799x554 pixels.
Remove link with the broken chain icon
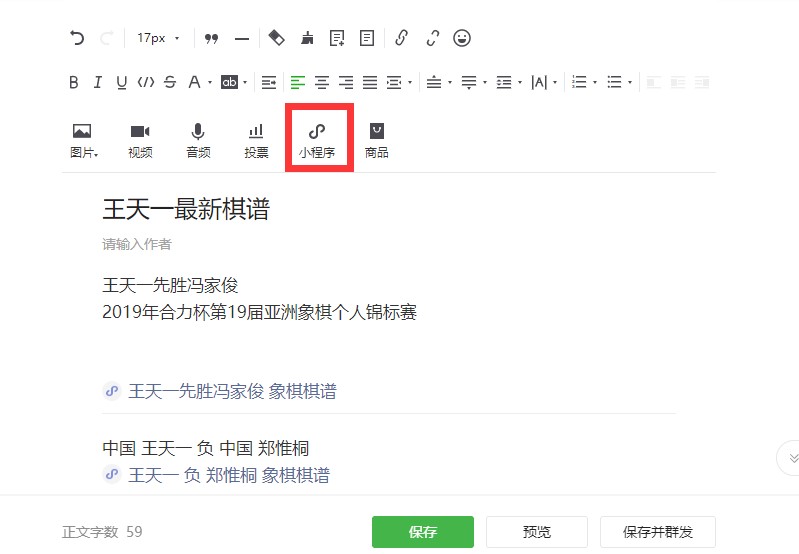(x=433, y=38)
